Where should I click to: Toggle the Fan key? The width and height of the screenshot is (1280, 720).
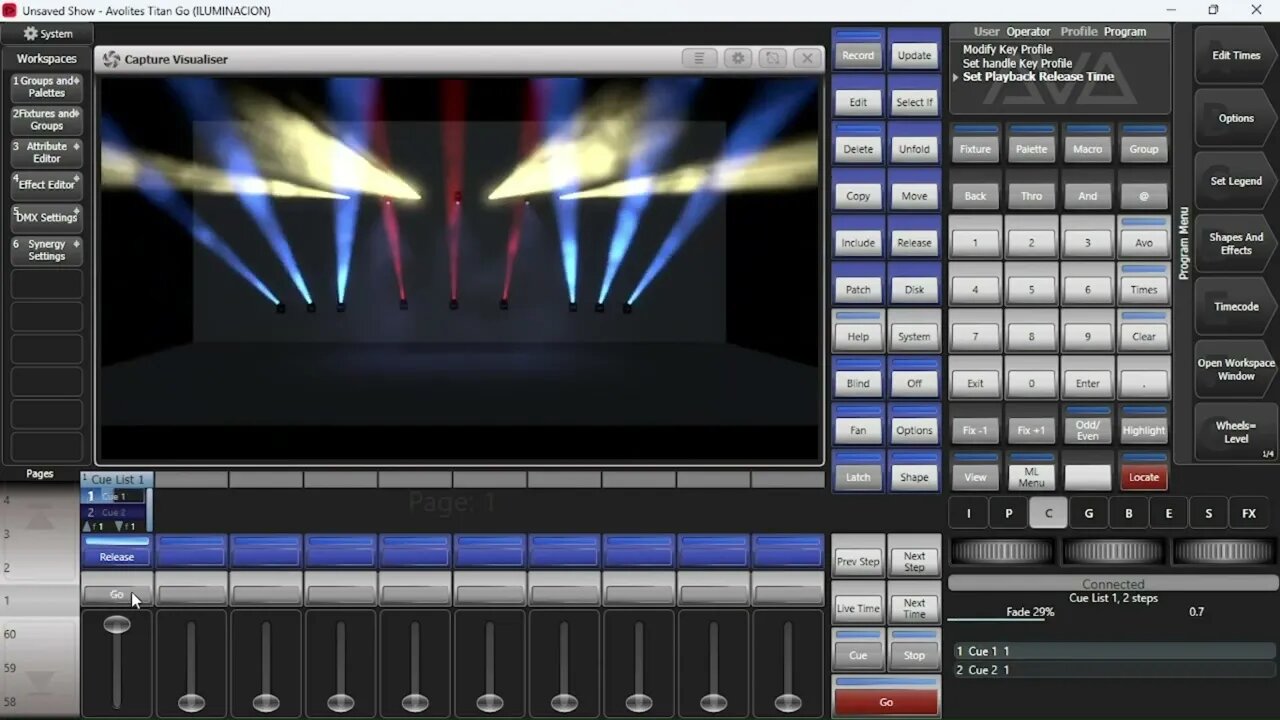coord(858,424)
